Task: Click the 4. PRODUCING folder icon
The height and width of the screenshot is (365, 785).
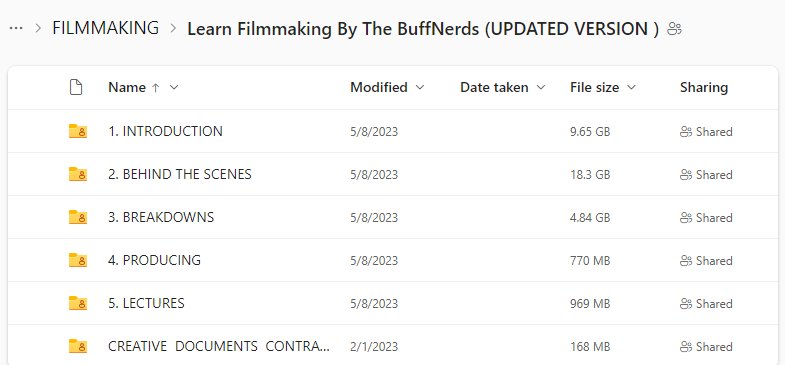Action: pyautogui.click(x=78, y=260)
